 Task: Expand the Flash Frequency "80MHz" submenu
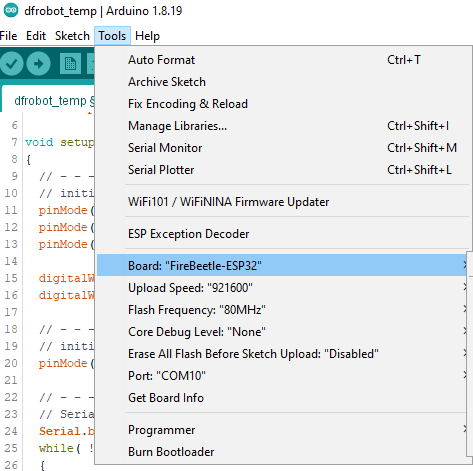pyautogui.click(x=282, y=310)
